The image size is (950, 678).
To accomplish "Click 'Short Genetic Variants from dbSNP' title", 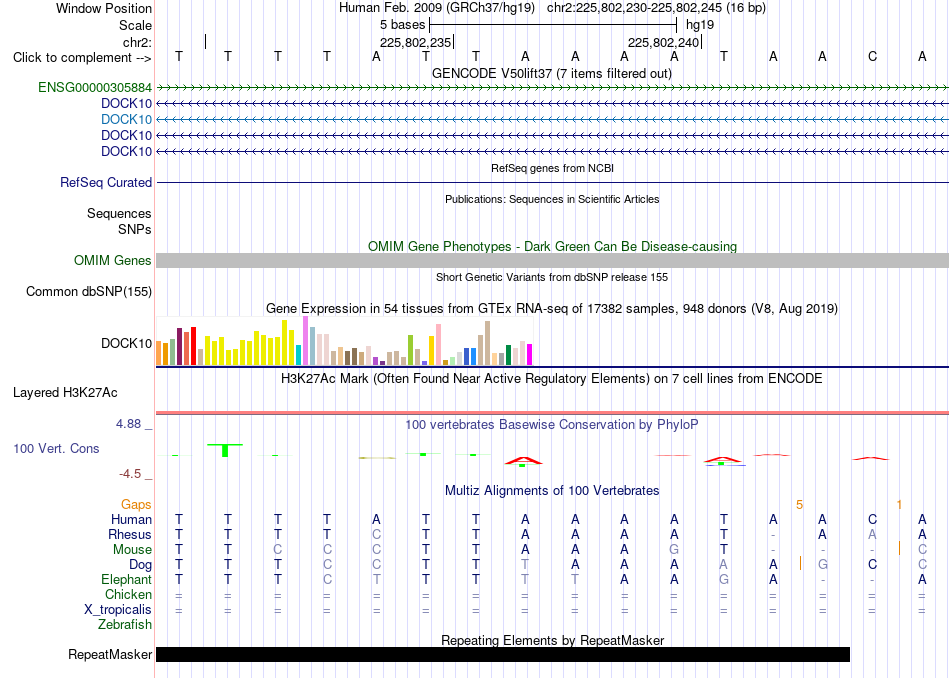I will click(x=552, y=278).
